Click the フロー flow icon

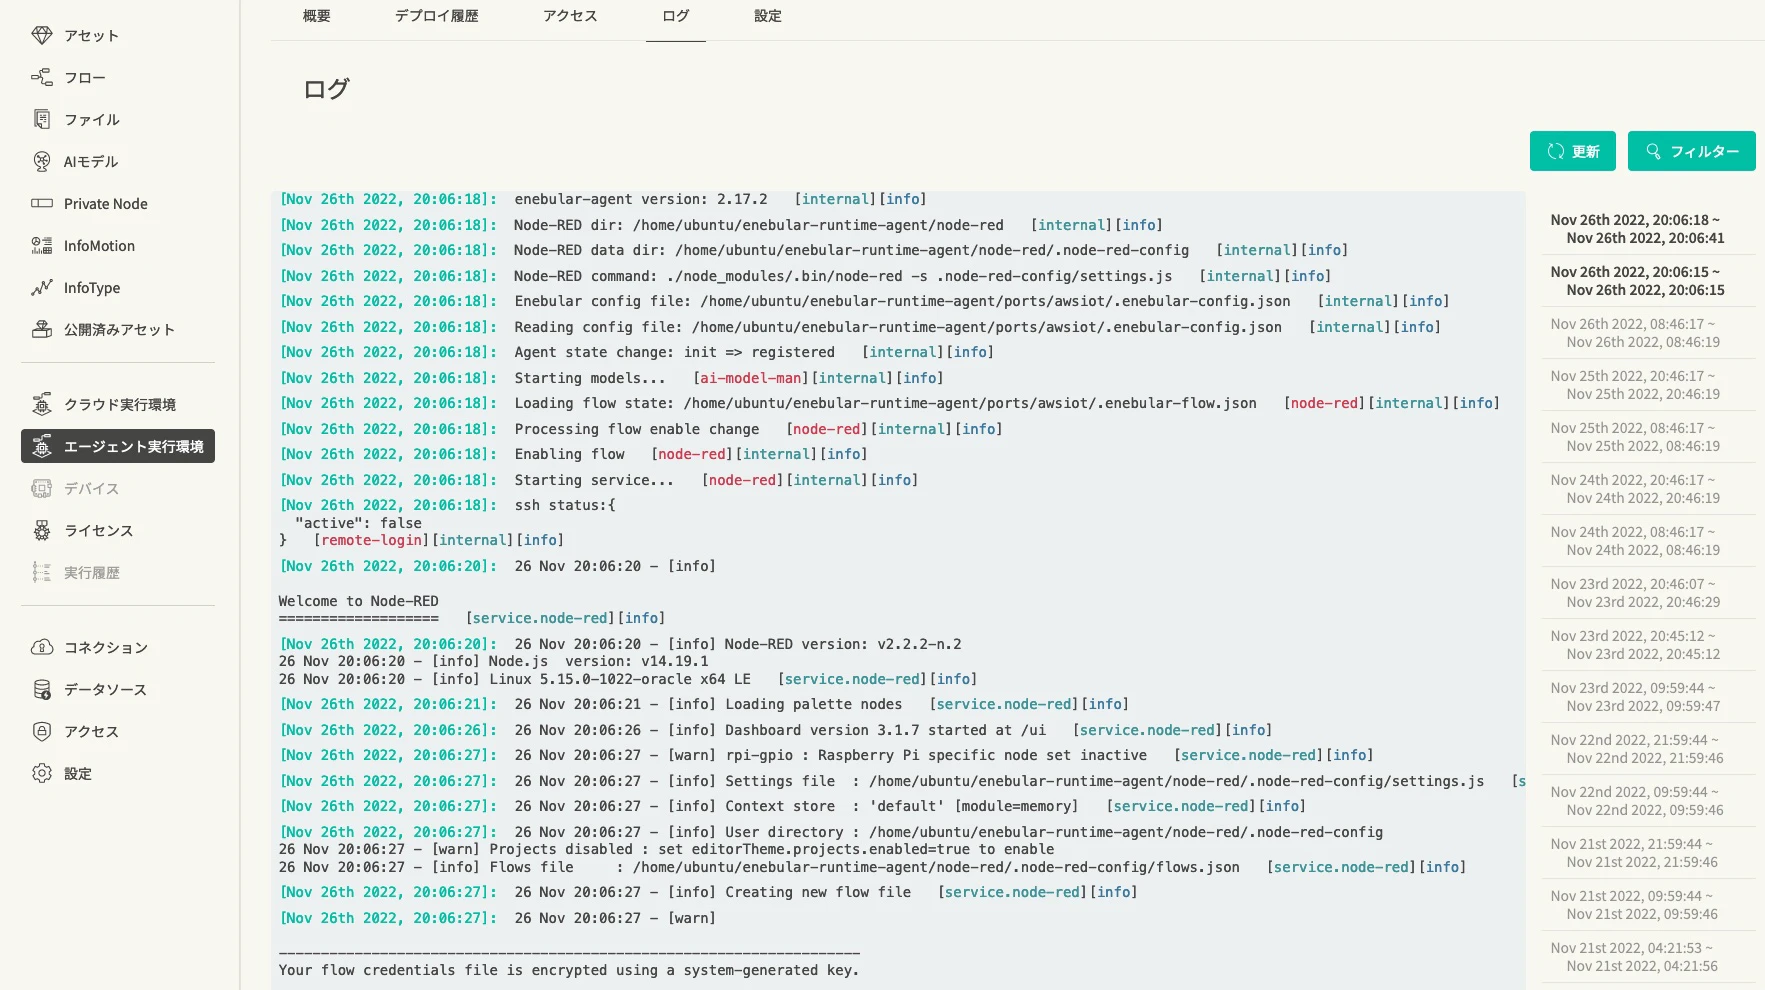coord(42,77)
